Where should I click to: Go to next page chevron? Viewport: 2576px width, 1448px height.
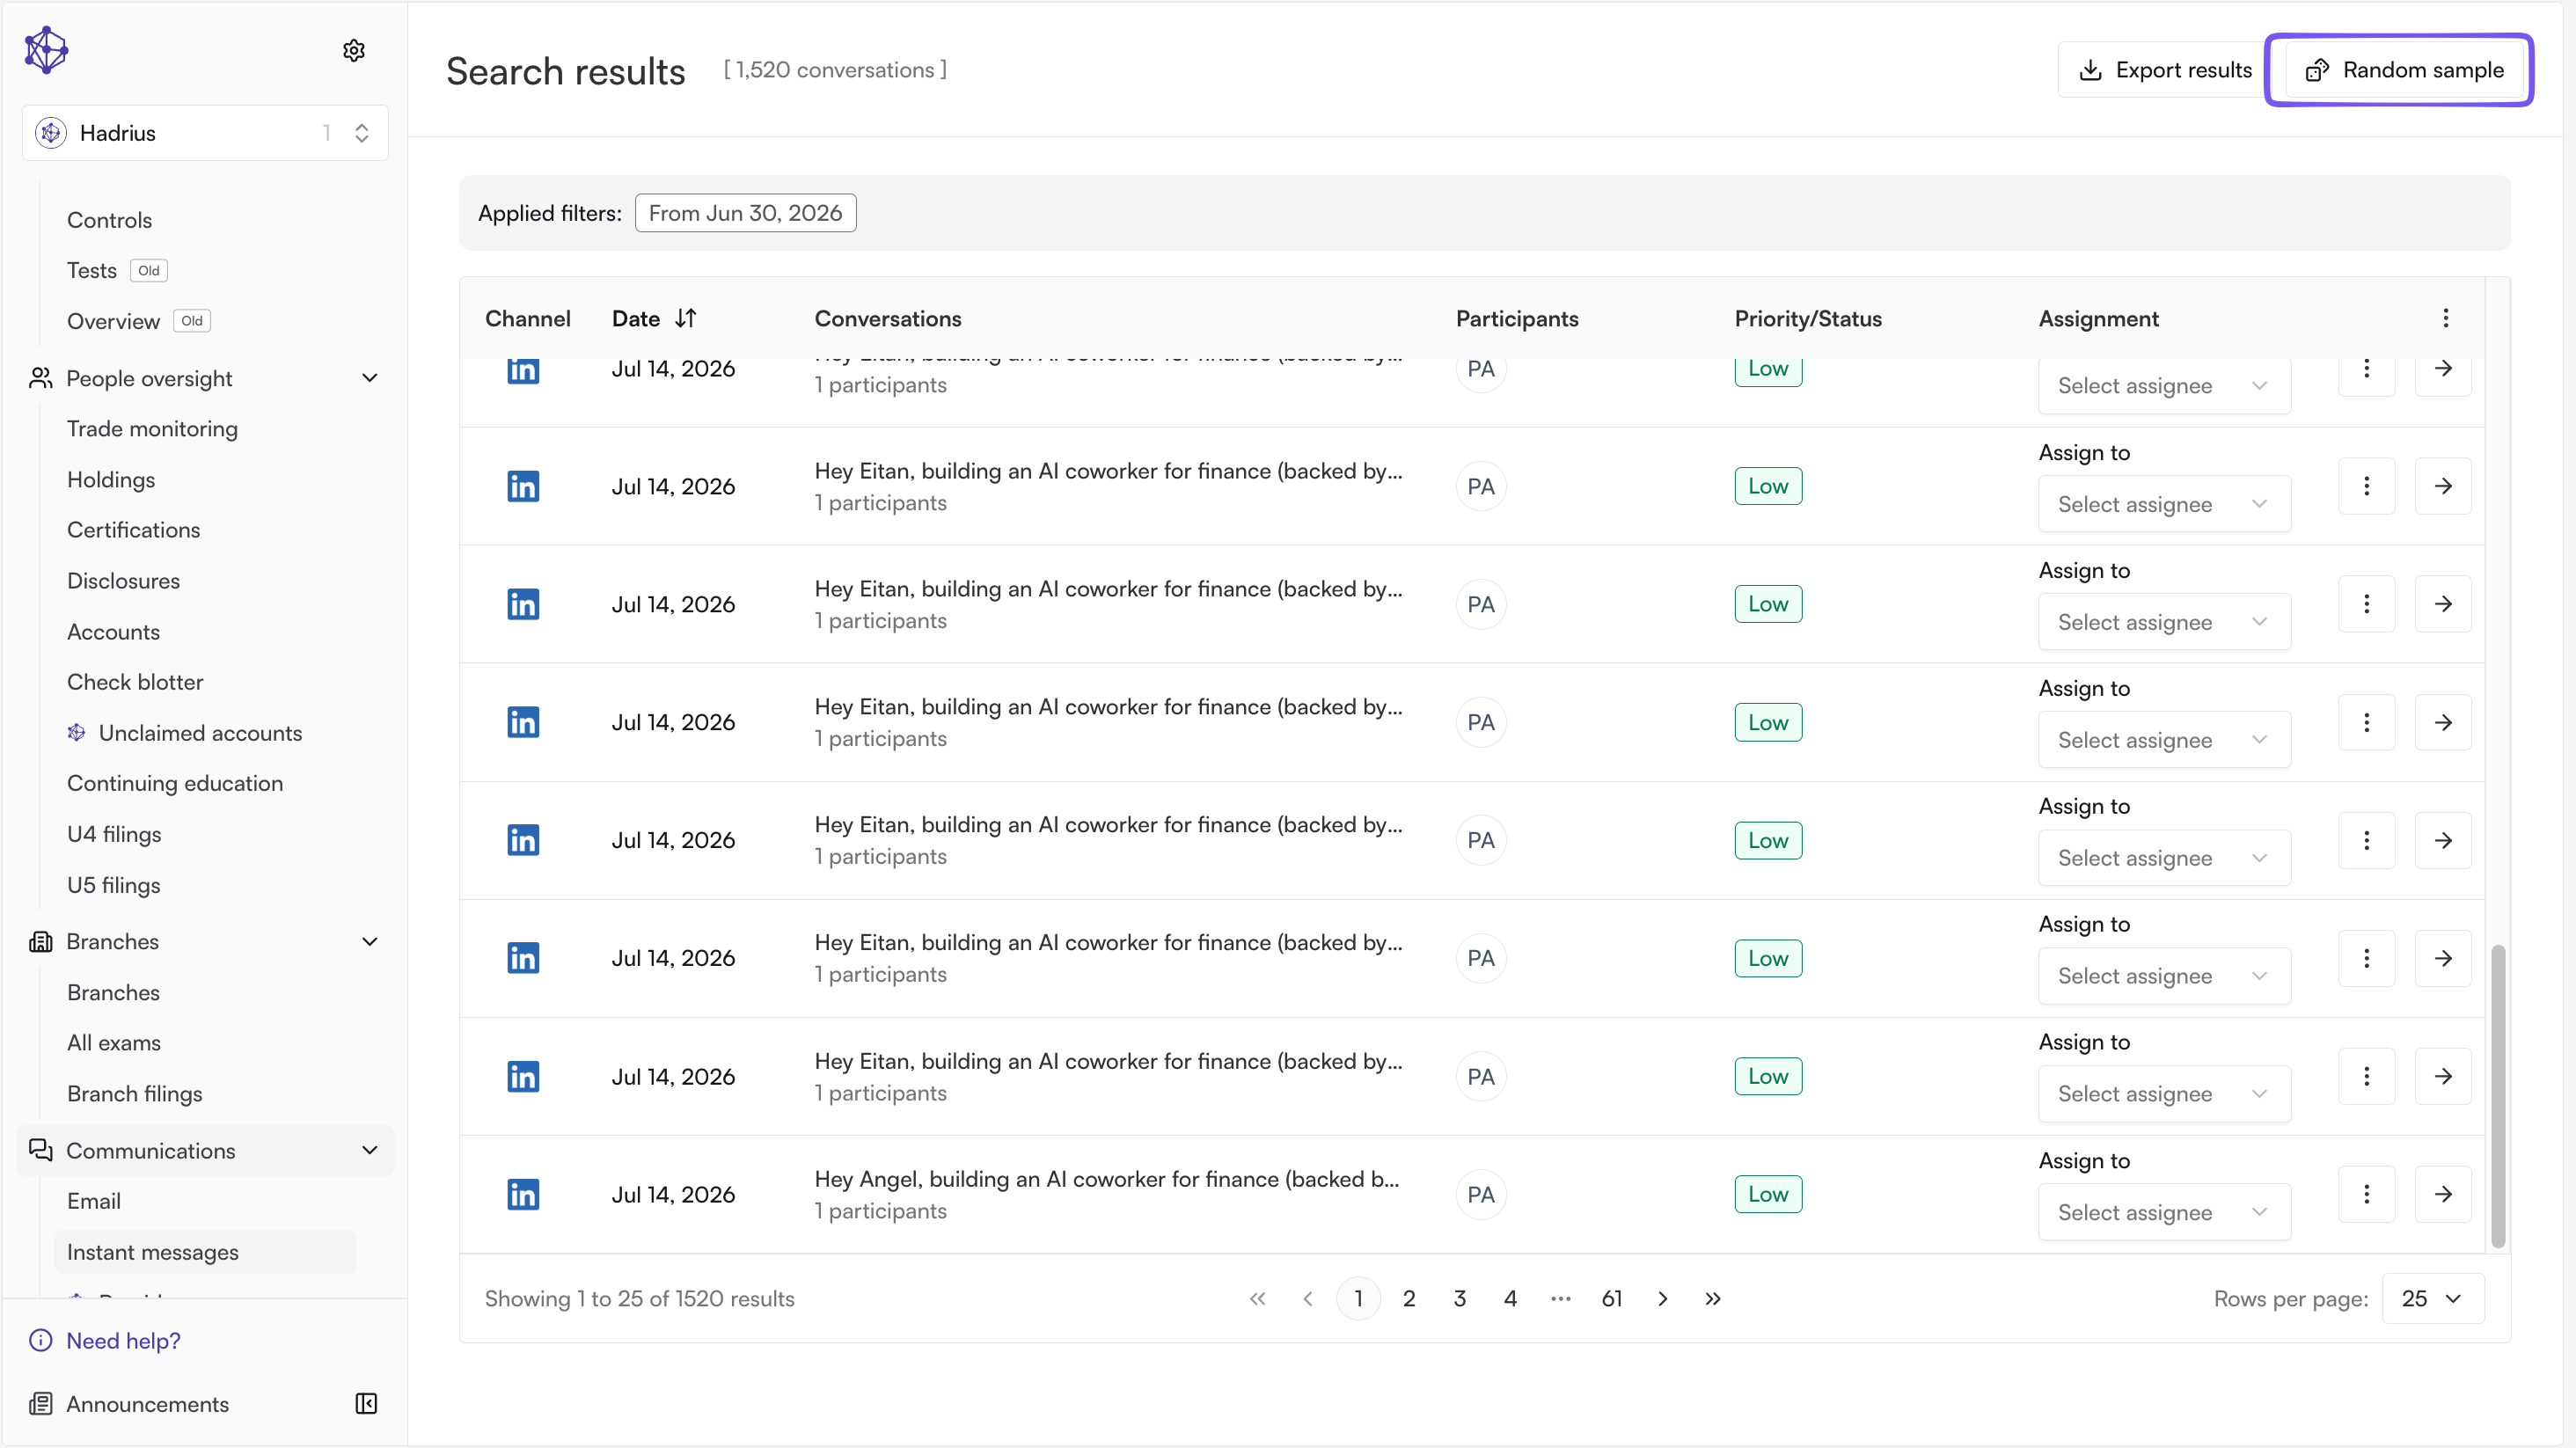[x=1662, y=1298]
